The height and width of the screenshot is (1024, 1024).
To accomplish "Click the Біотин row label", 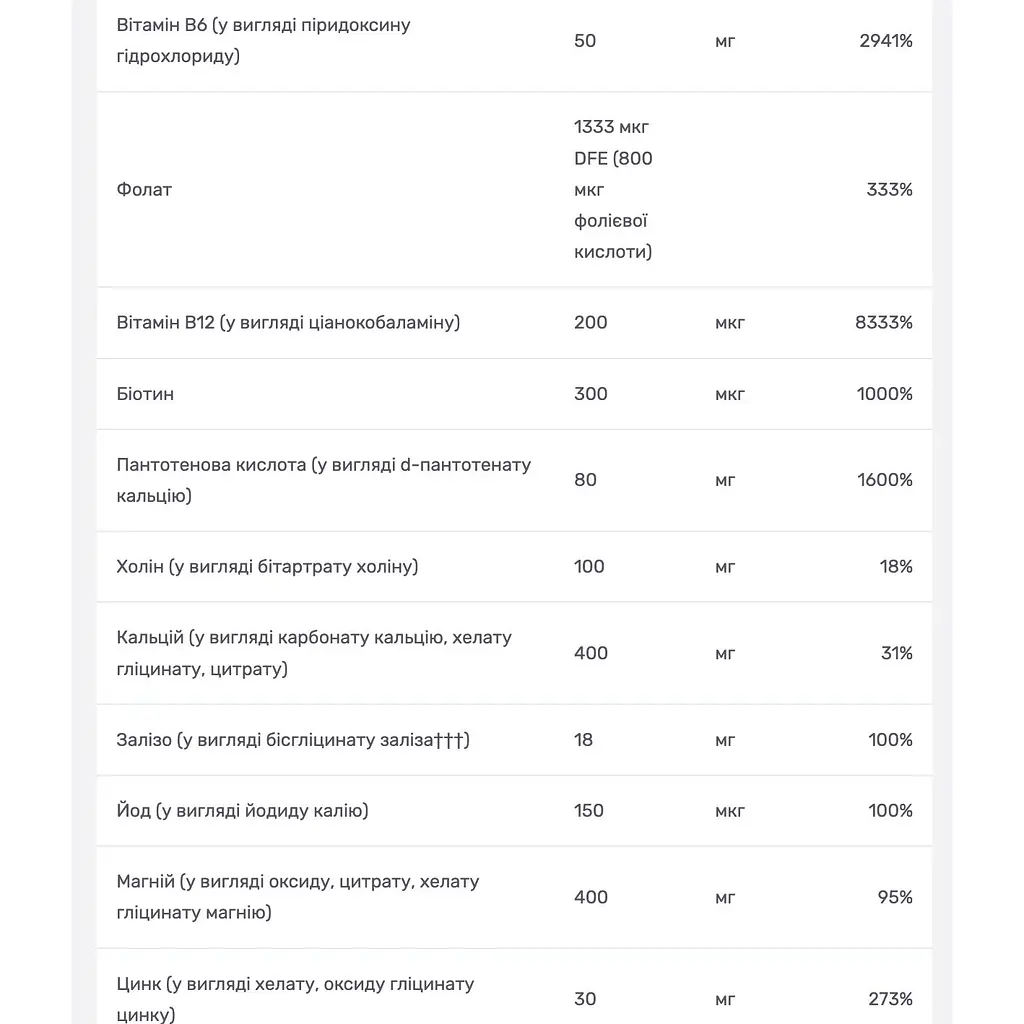I will [145, 394].
